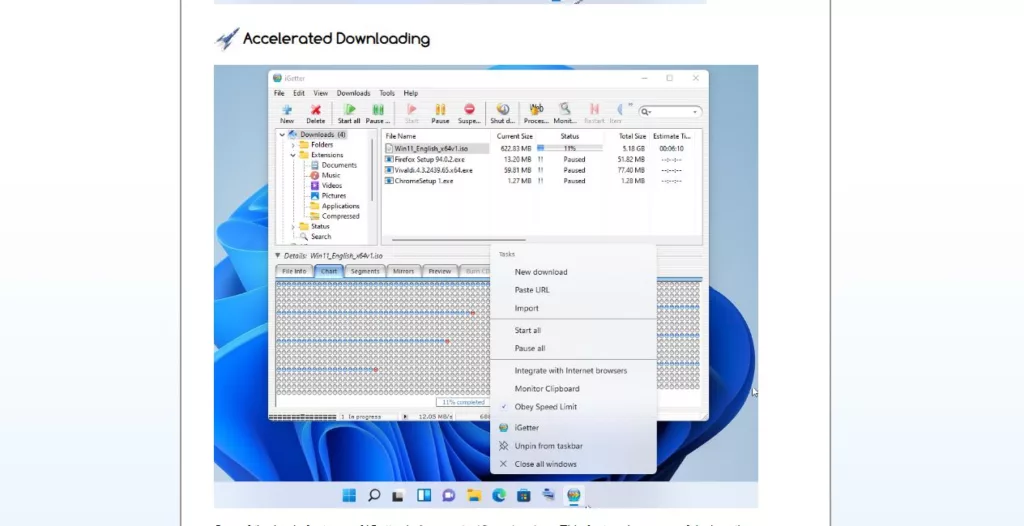This screenshot has height=526, width=1024.
Task: Collapse the Downloads (4) tree node
Action: point(282,135)
